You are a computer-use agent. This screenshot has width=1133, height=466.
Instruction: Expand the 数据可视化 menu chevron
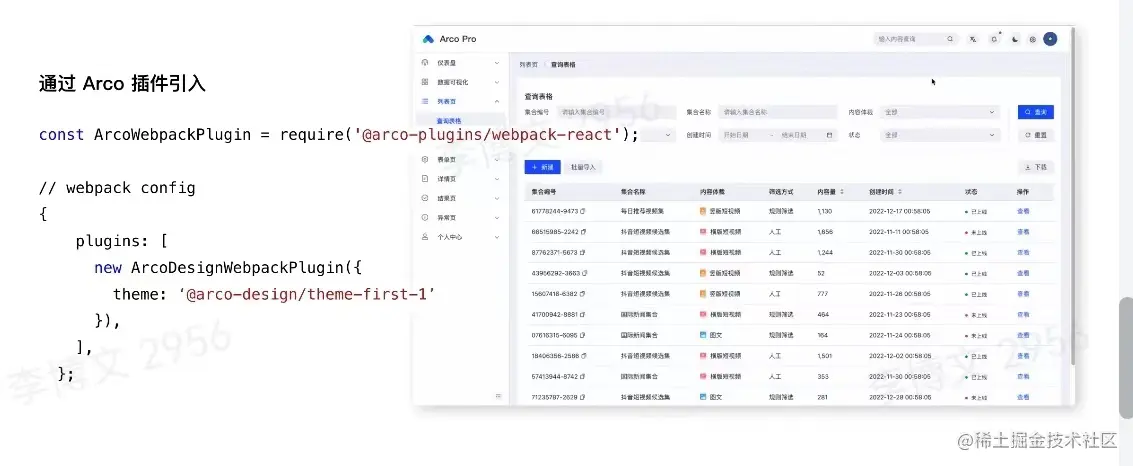point(497,82)
